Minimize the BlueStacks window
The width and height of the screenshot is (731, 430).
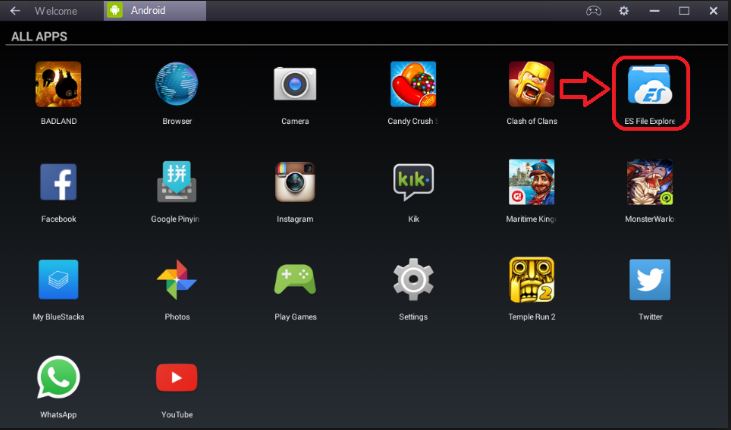pos(655,10)
